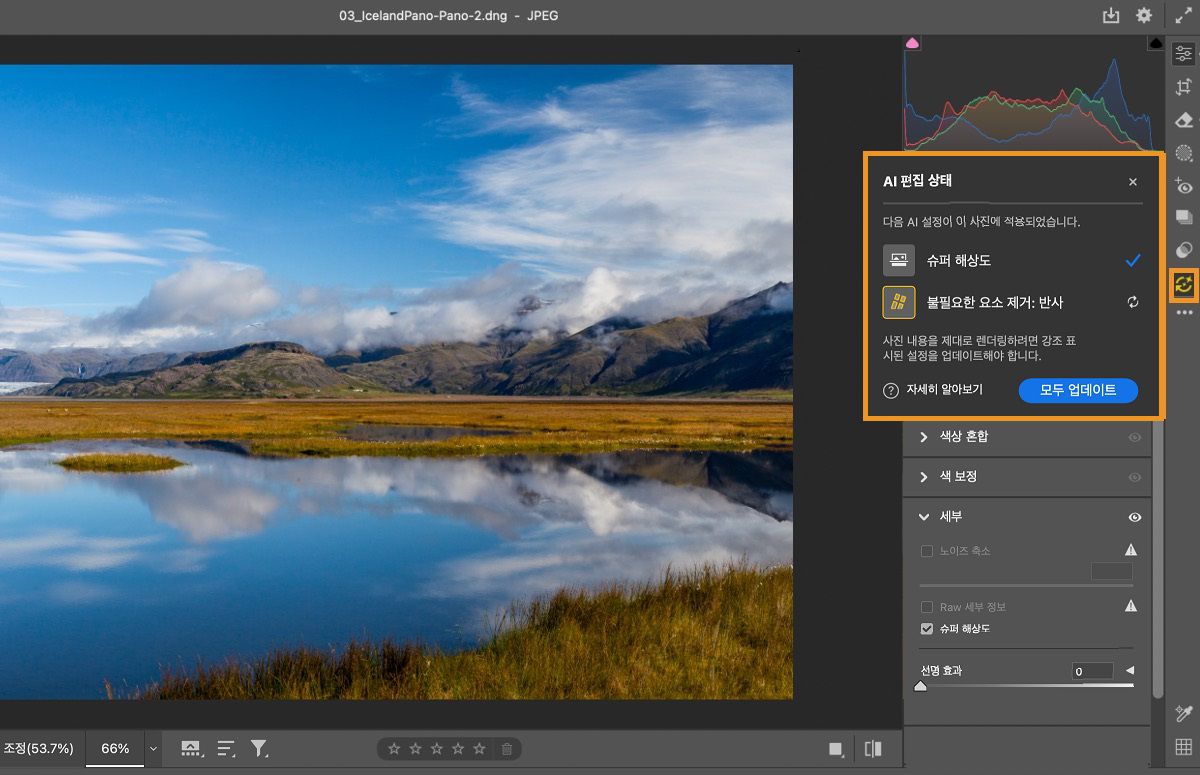
Task: Click the 슈퍼 해상도 blue checkmark
Action: (1133, 260)
